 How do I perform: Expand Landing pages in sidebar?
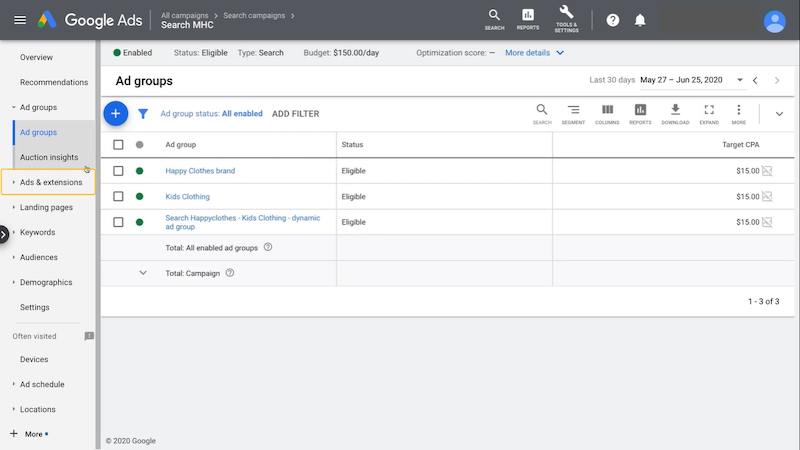(x=14, y=207)
